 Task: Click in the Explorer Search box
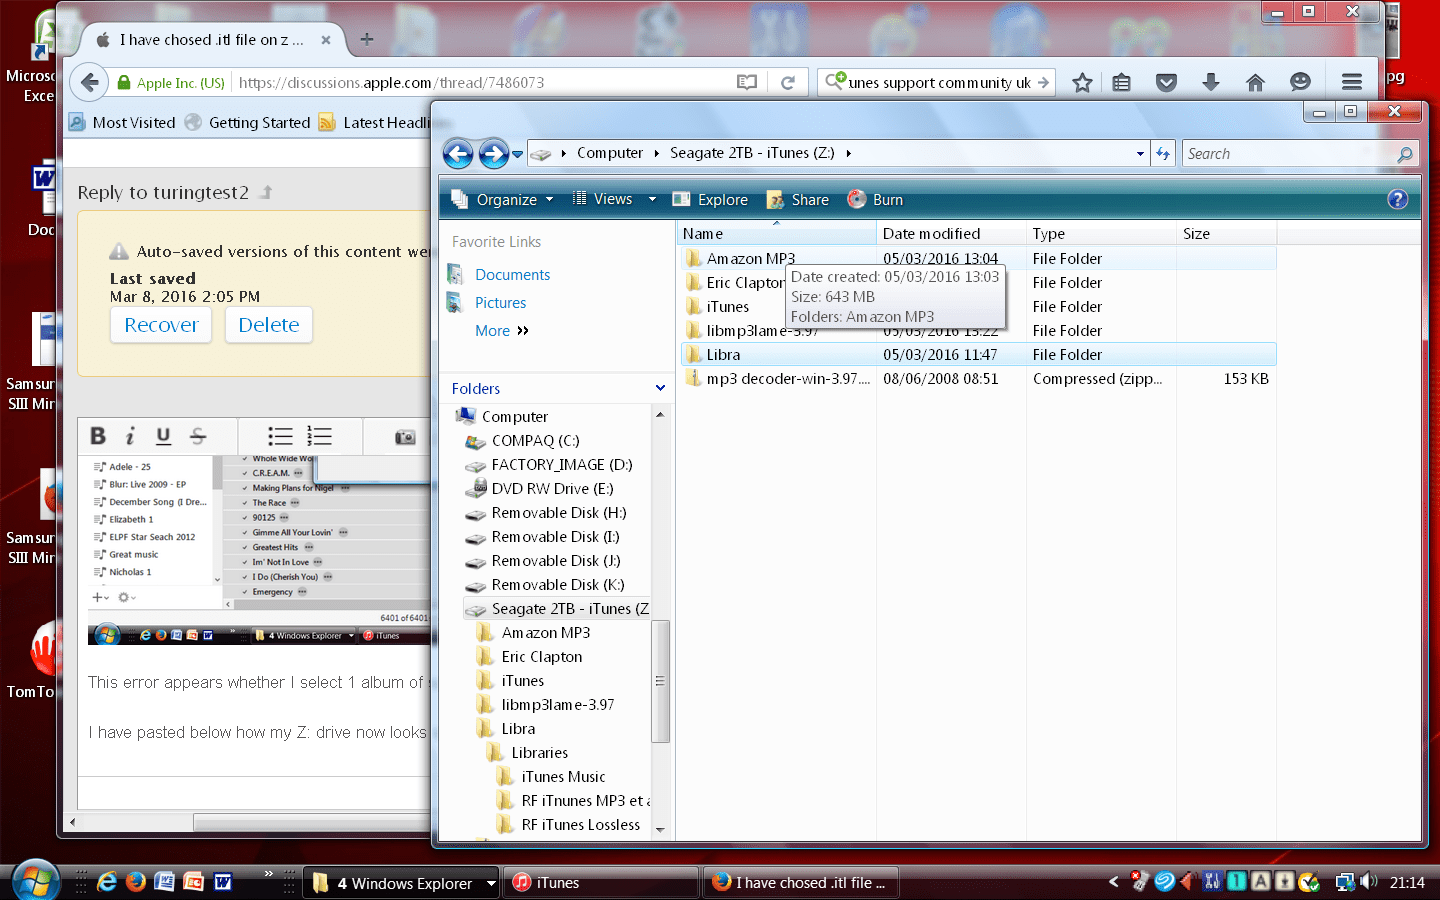[x=1290, y=154]
